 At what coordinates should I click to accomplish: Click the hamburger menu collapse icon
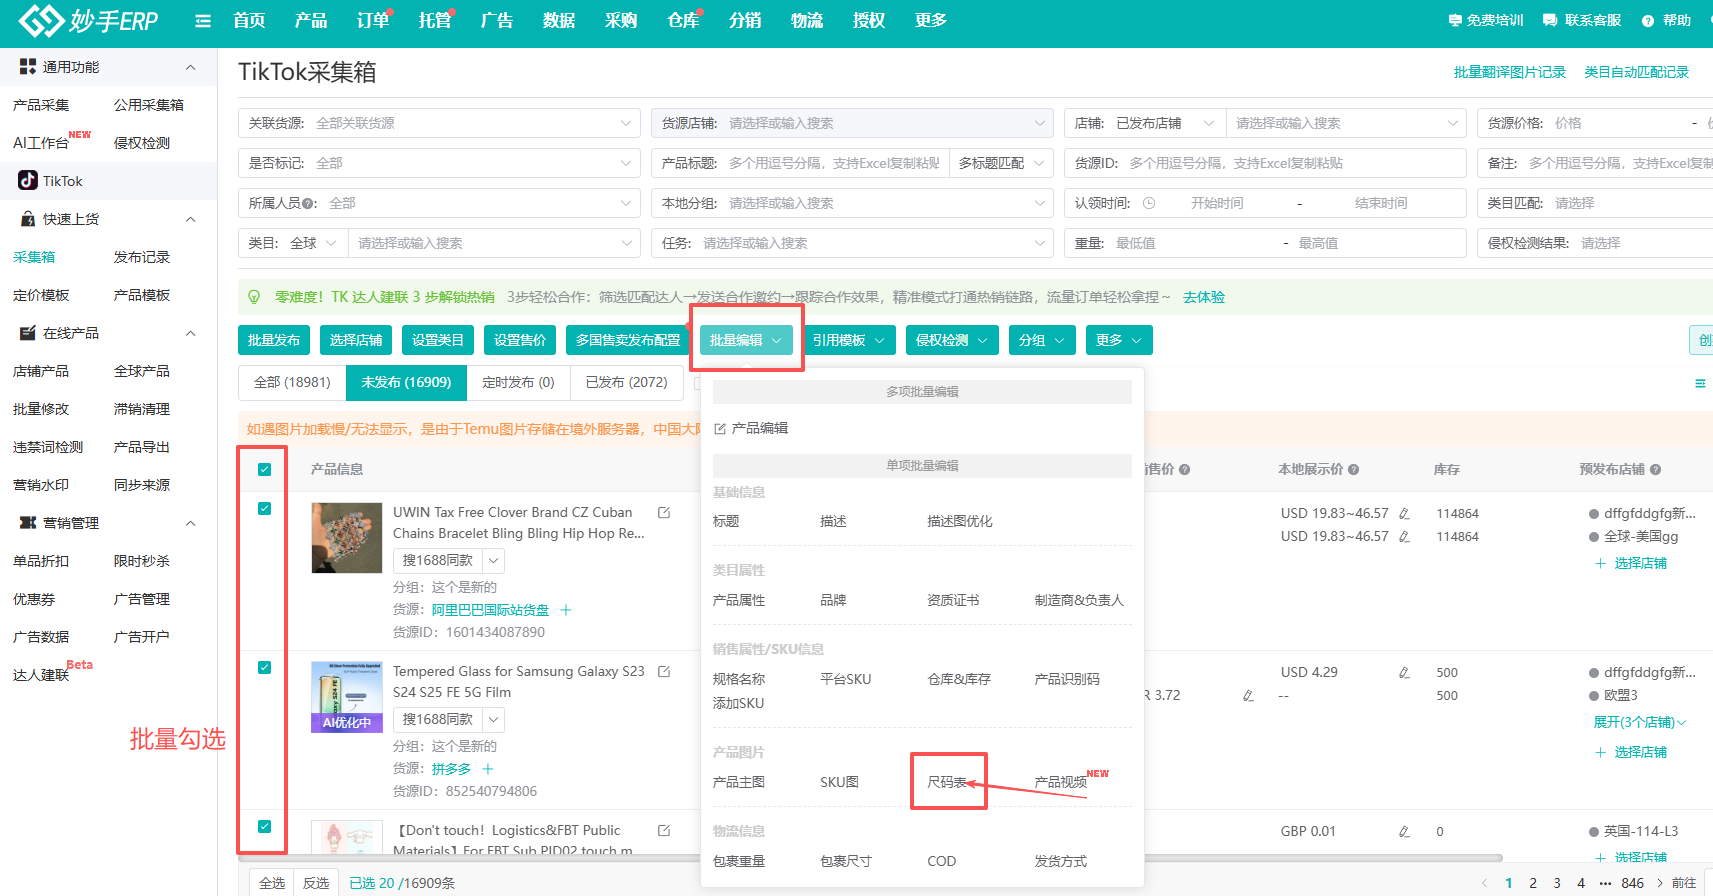(203, 21)
